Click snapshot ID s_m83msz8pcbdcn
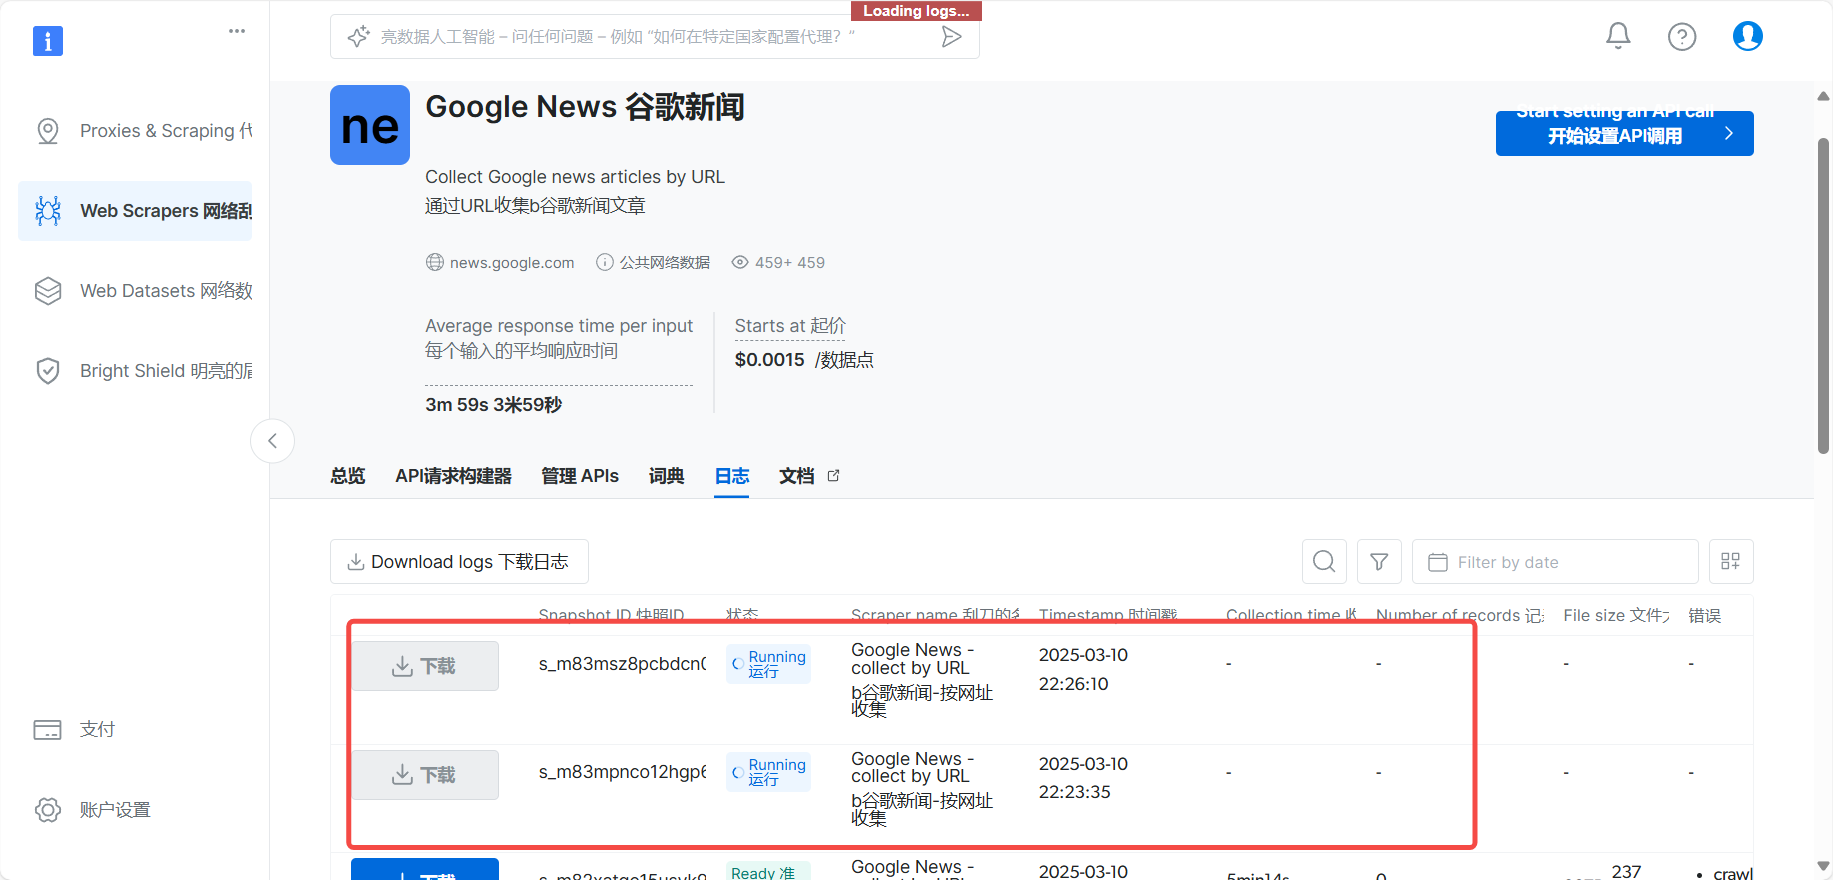Image resolution: width=1833 pixels, height=880 pixels. [x=622, y=664]
